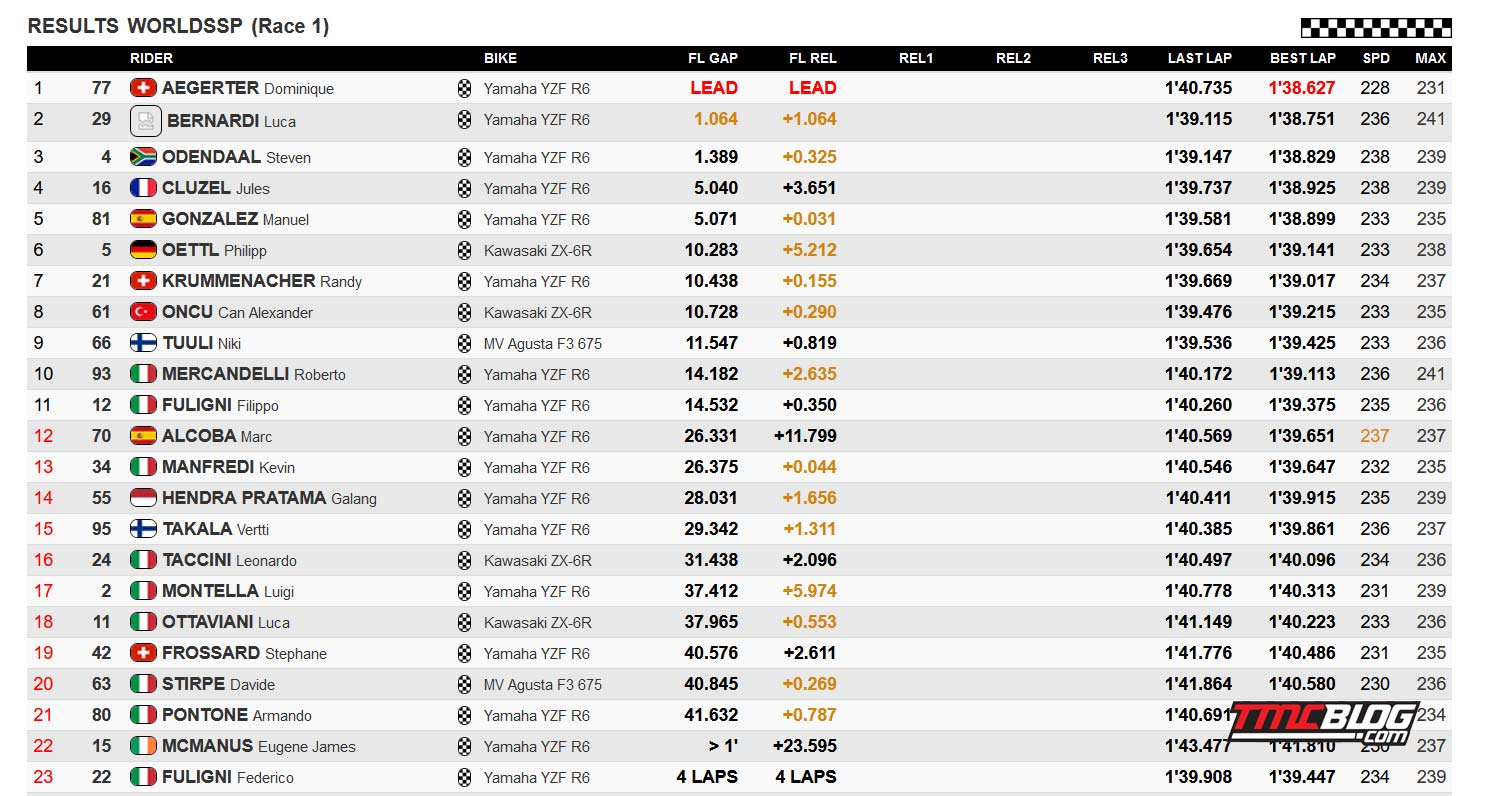Click the RESULTS WORLDSSP (Race 1) title
The image size is (1490, 796).
coord(178,27)
